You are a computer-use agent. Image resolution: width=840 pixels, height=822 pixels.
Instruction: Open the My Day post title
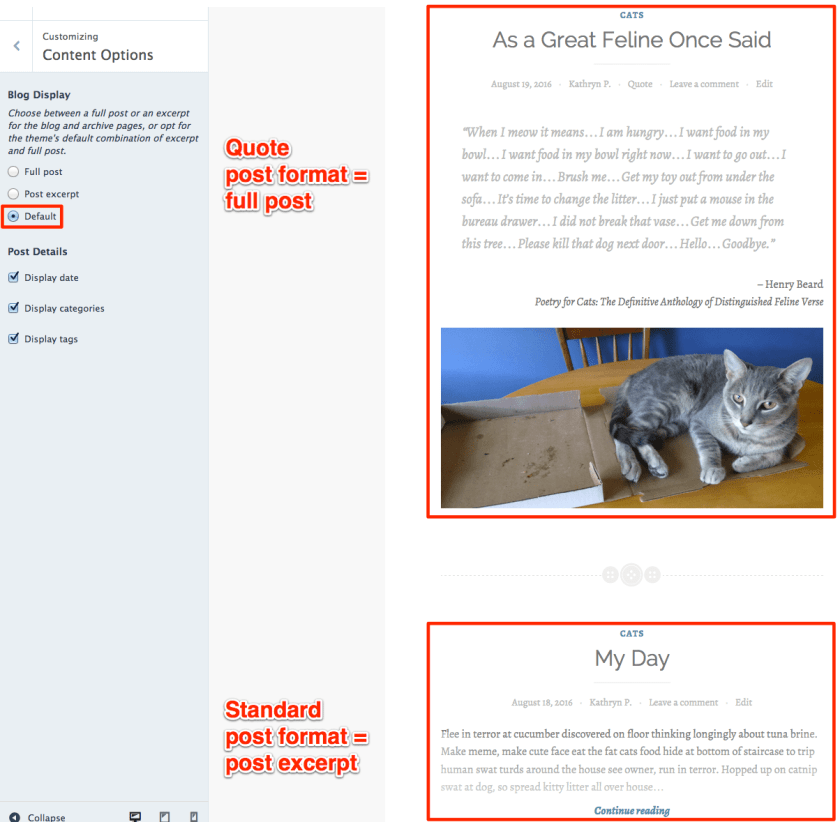[x=631, y=659]
